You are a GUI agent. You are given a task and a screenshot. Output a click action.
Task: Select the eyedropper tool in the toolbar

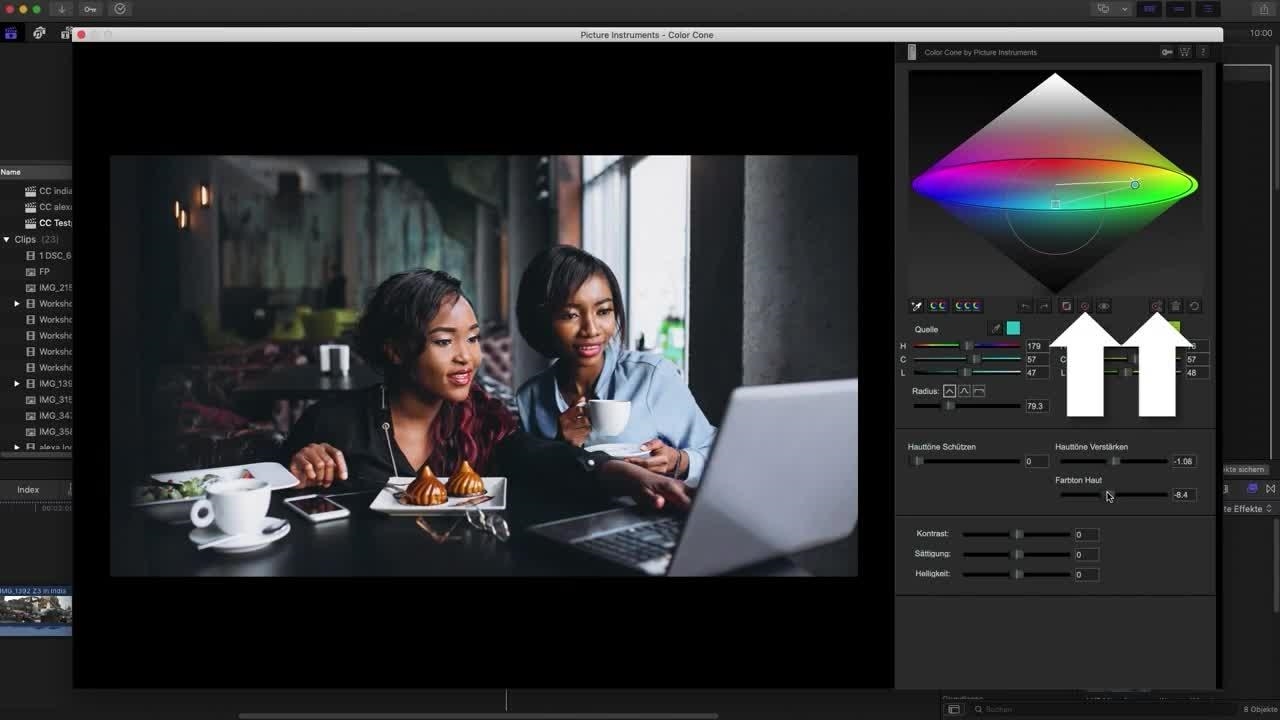tap(916, 306)
